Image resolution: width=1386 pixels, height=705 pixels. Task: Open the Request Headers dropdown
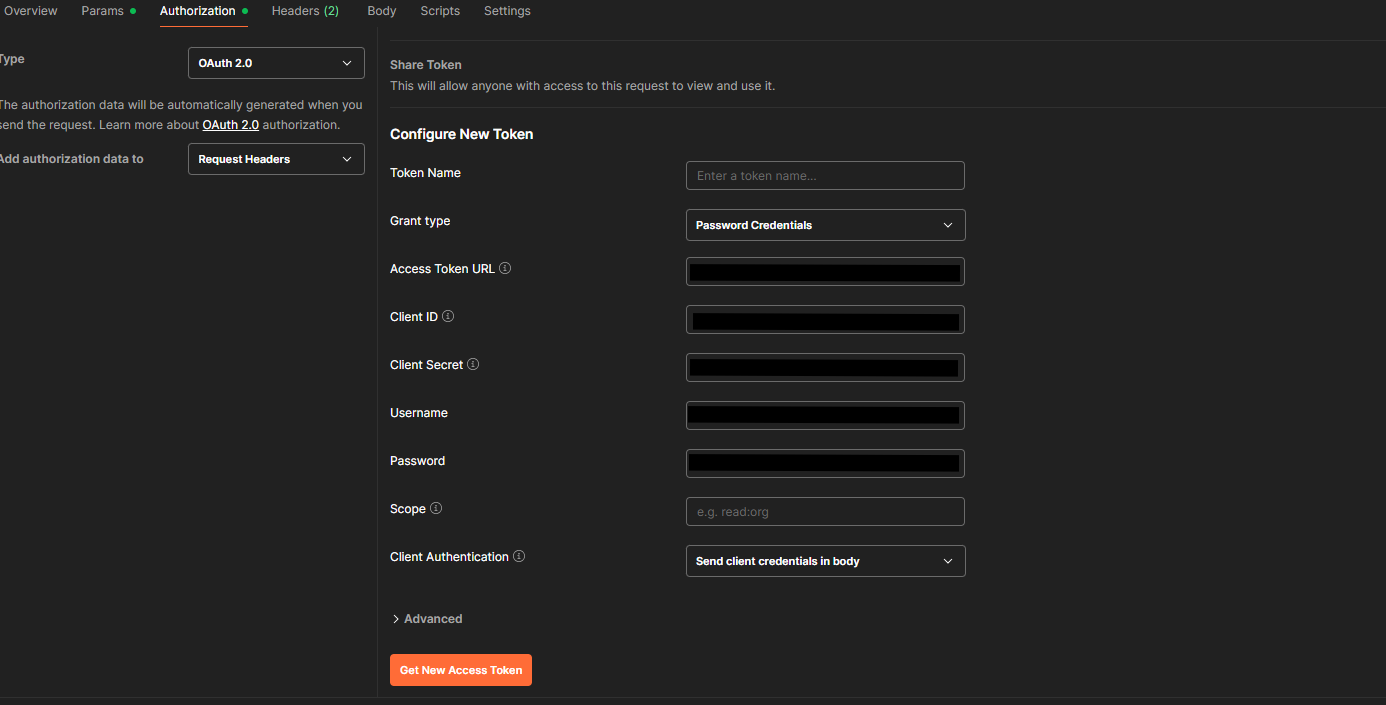pyautogui.click(x=276, y=159)
